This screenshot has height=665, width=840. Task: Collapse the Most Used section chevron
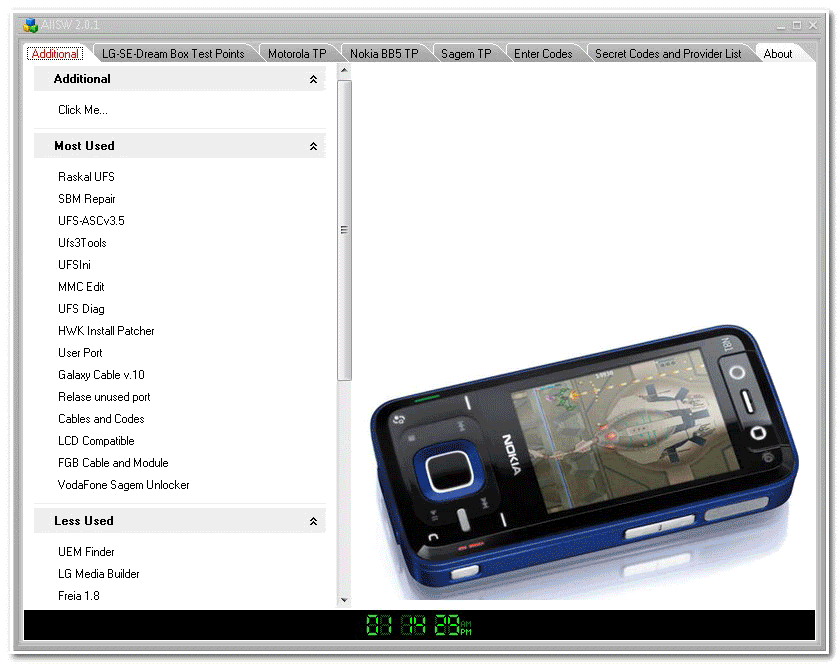313,146
